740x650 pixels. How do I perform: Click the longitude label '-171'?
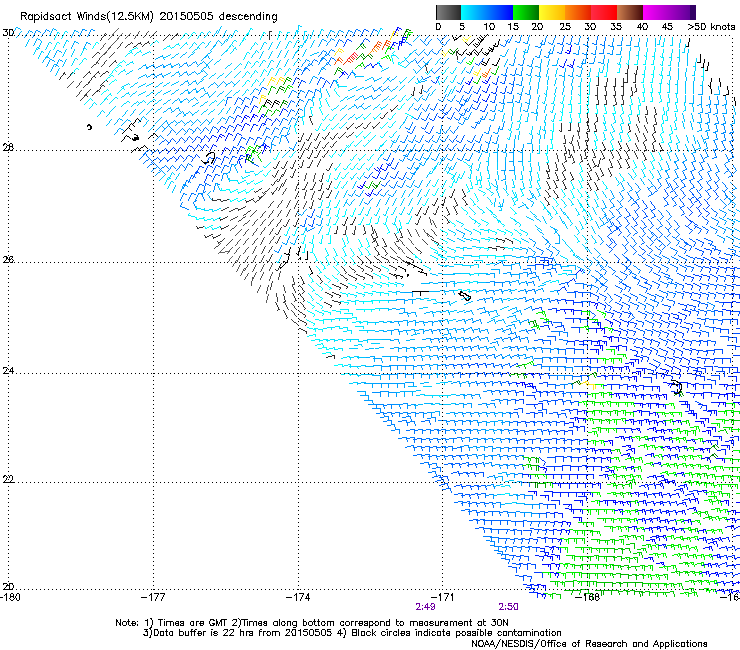[443, 597]
